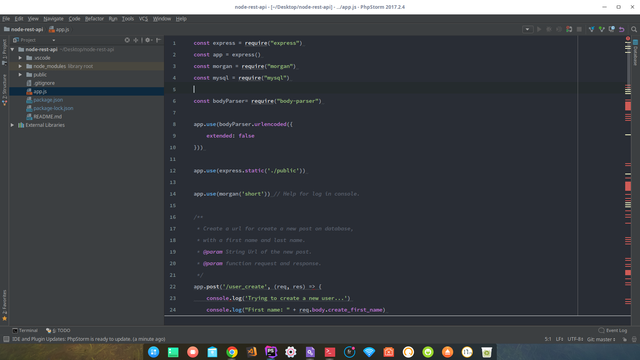Open the Tools menu
The height and width of the screenshot is (360, 640).
tap(128, 19)
